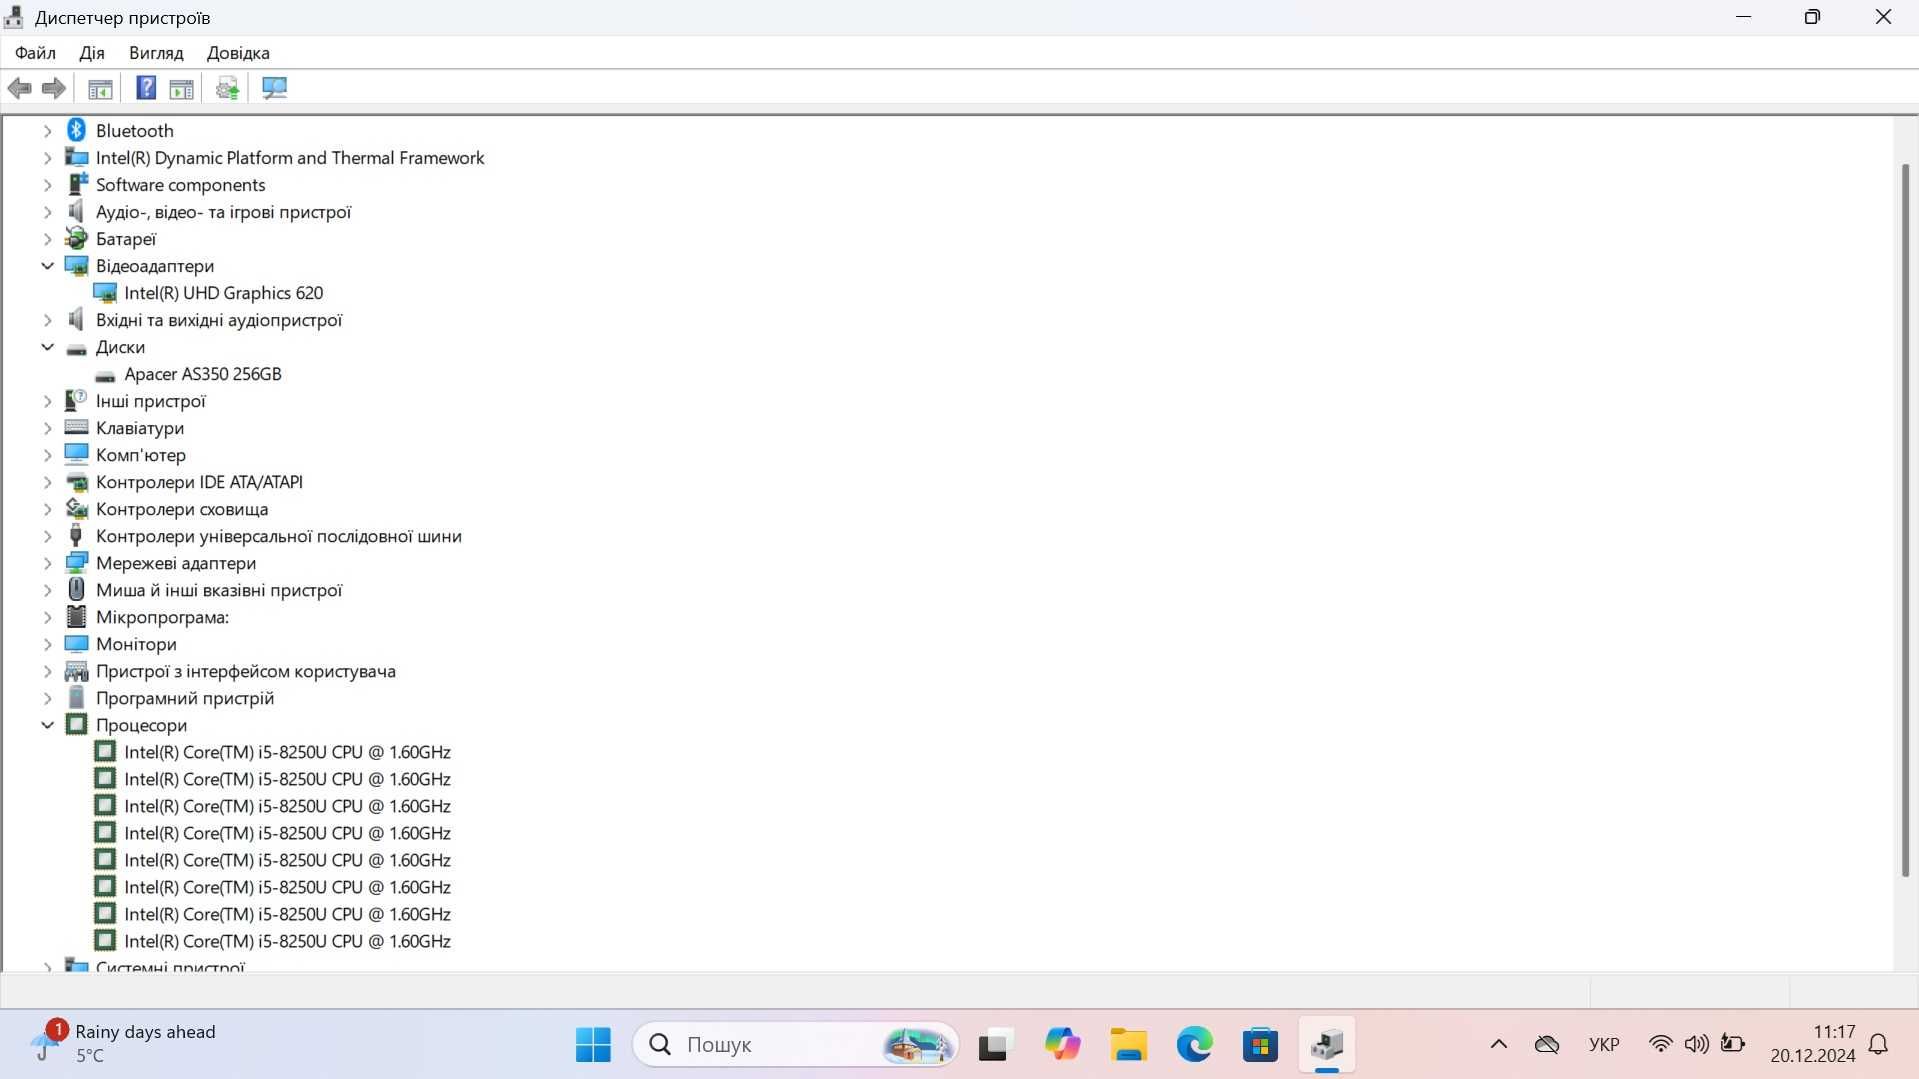Image resolution: width=1919 pixels, height=1079 pixels.
Task: Open the Дія menu
Action: click(92, 53)
